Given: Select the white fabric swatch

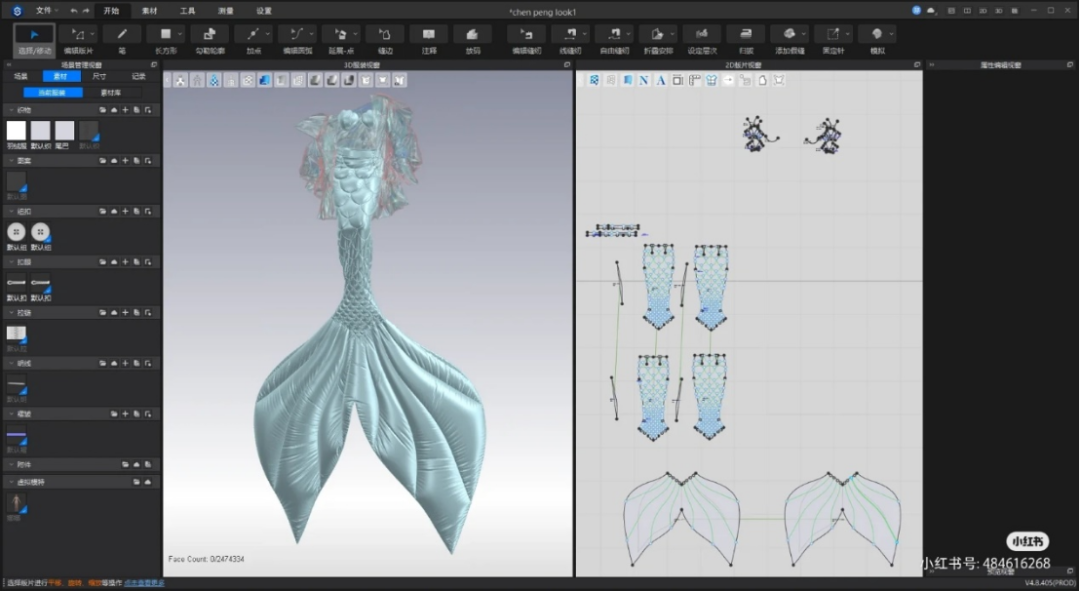Looking at the screenshot, I should (17, 130).
